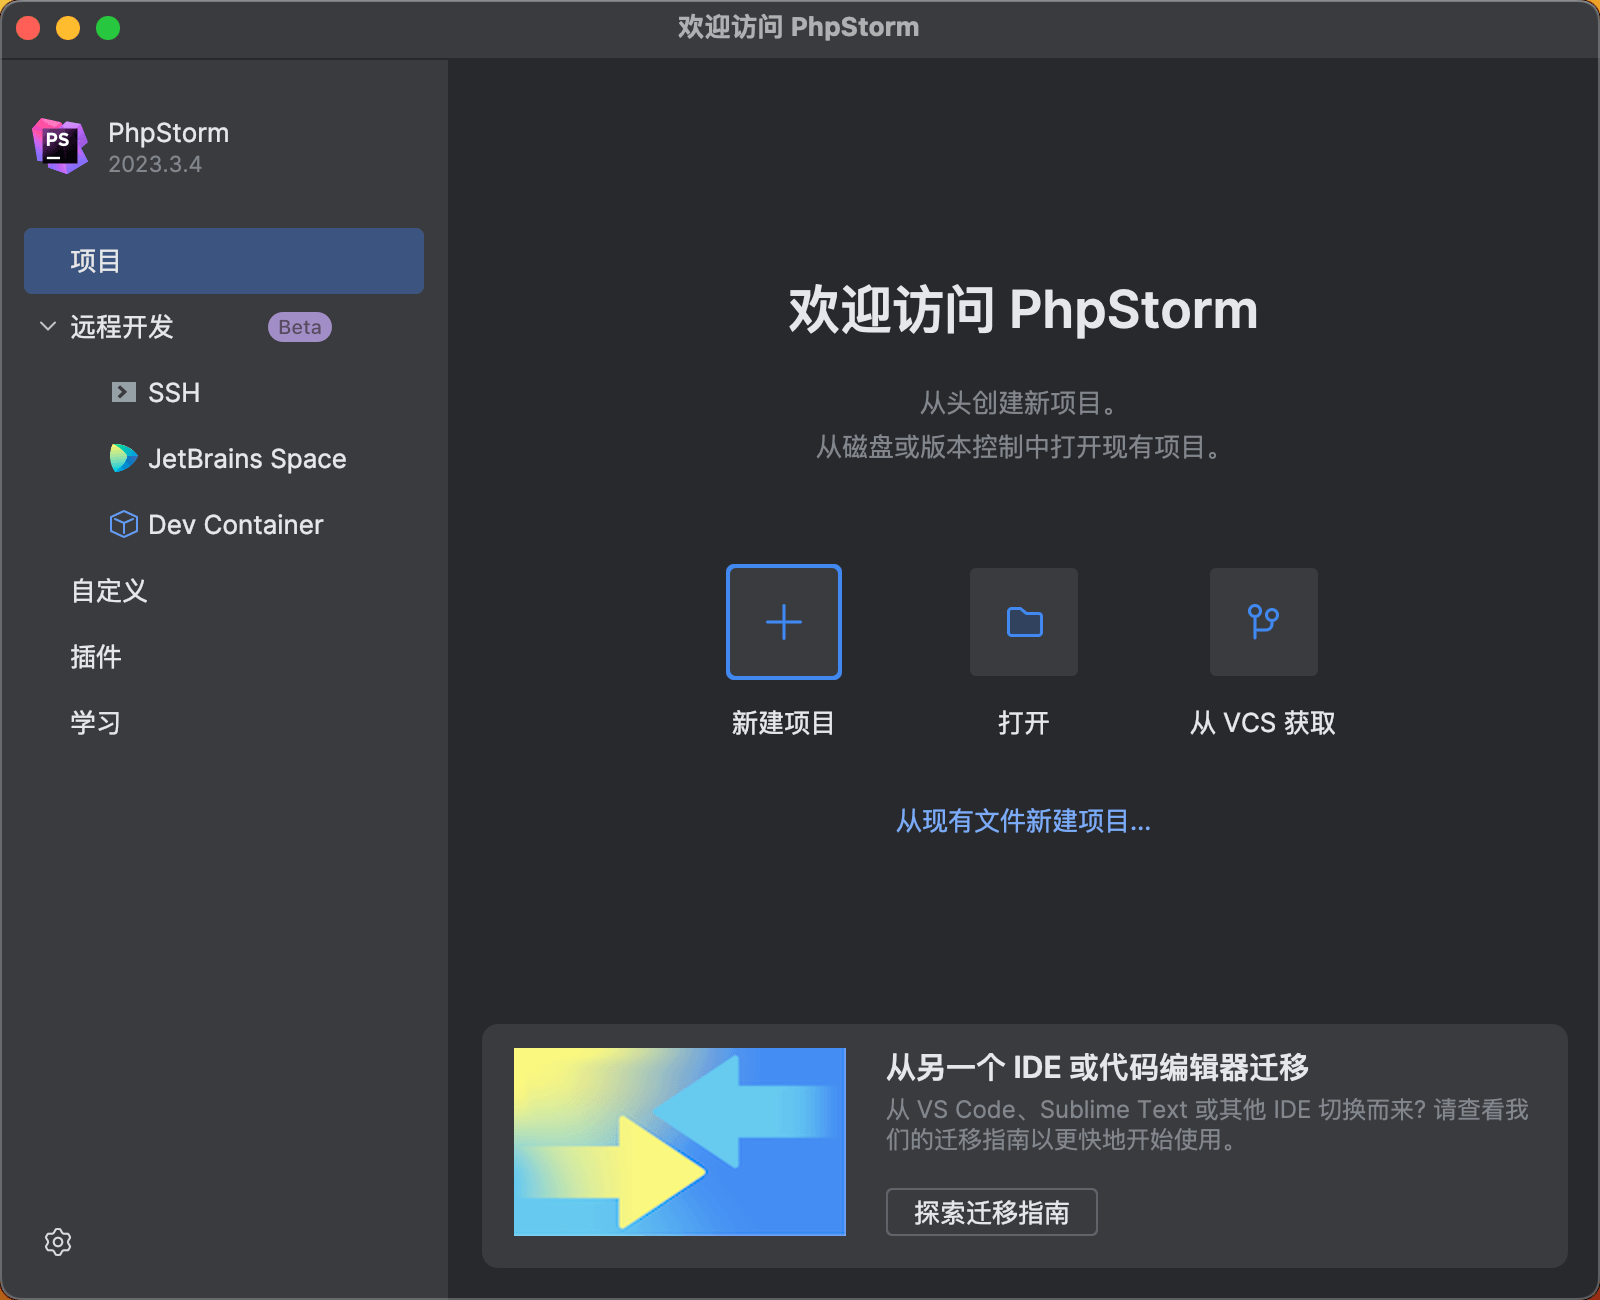Minimize the window with yellow button
The width and height of the screenshot is (1600, 1300).
pos(68,28)
